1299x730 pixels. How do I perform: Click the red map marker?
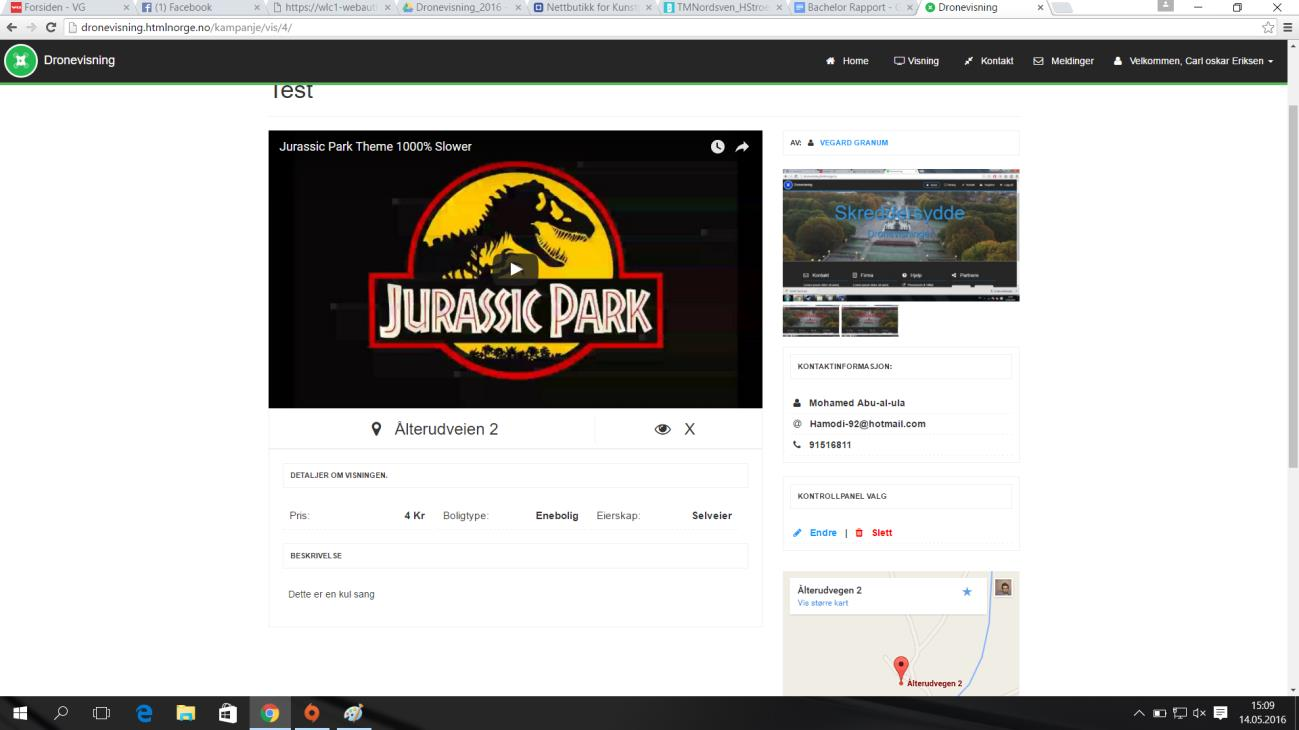click(x=901, y=669)
